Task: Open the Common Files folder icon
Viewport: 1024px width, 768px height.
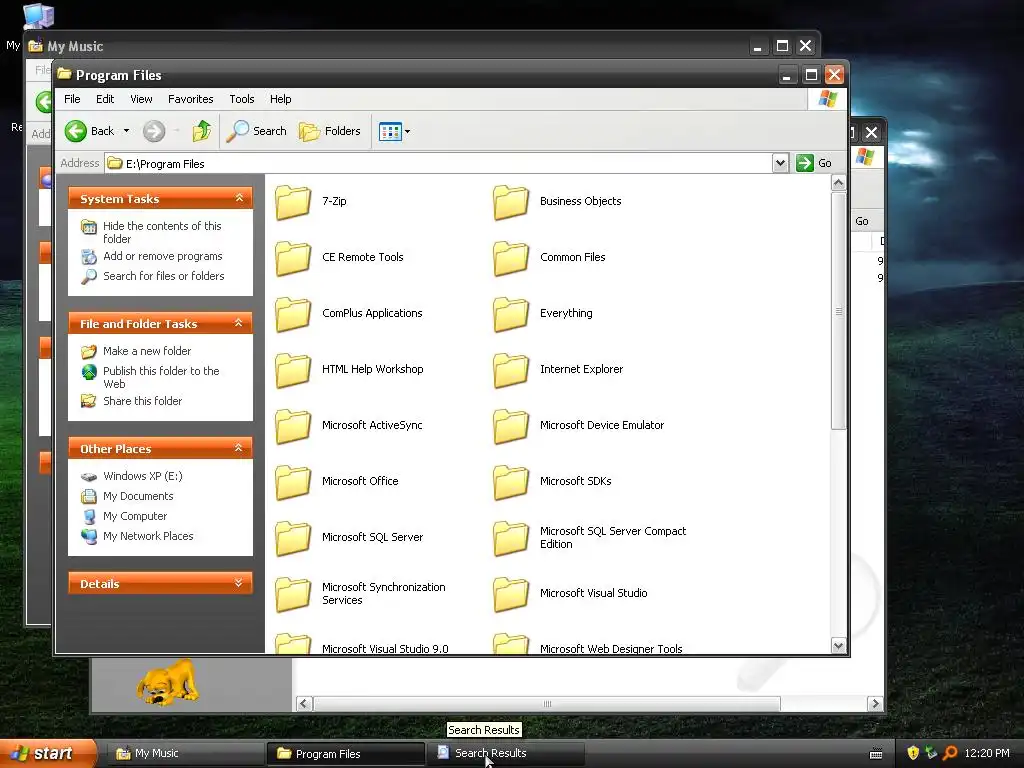Action: tap(511, 257)
